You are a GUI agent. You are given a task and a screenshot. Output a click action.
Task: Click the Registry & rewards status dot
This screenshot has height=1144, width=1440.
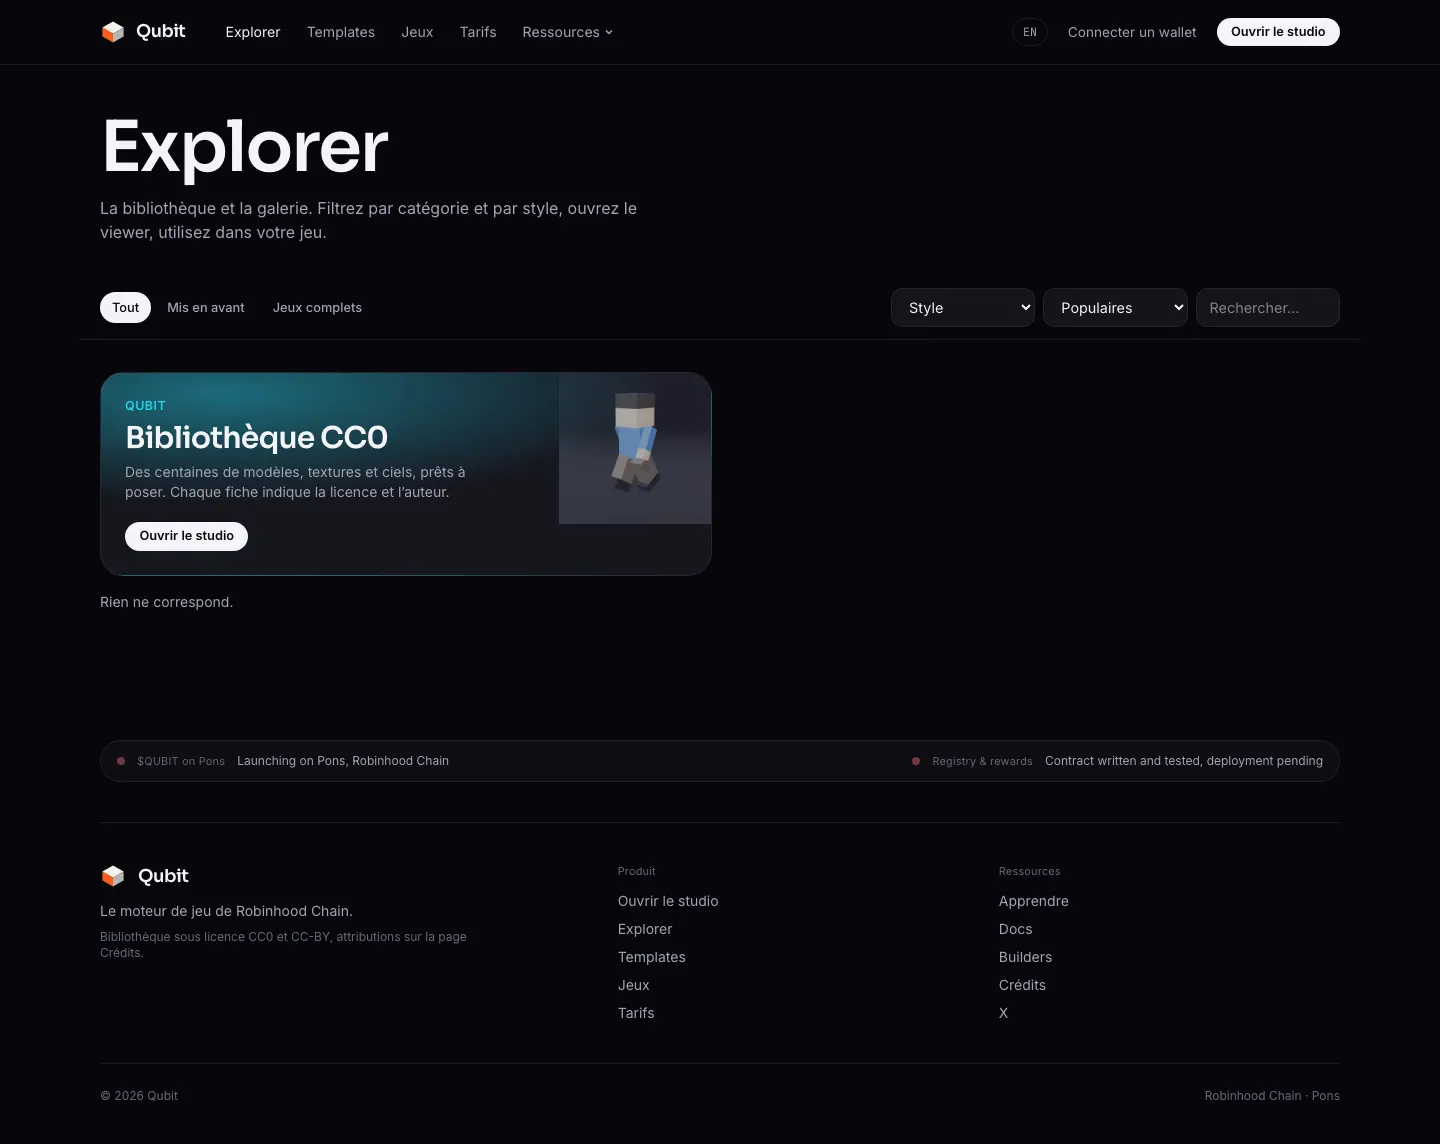tap(916, 761)
